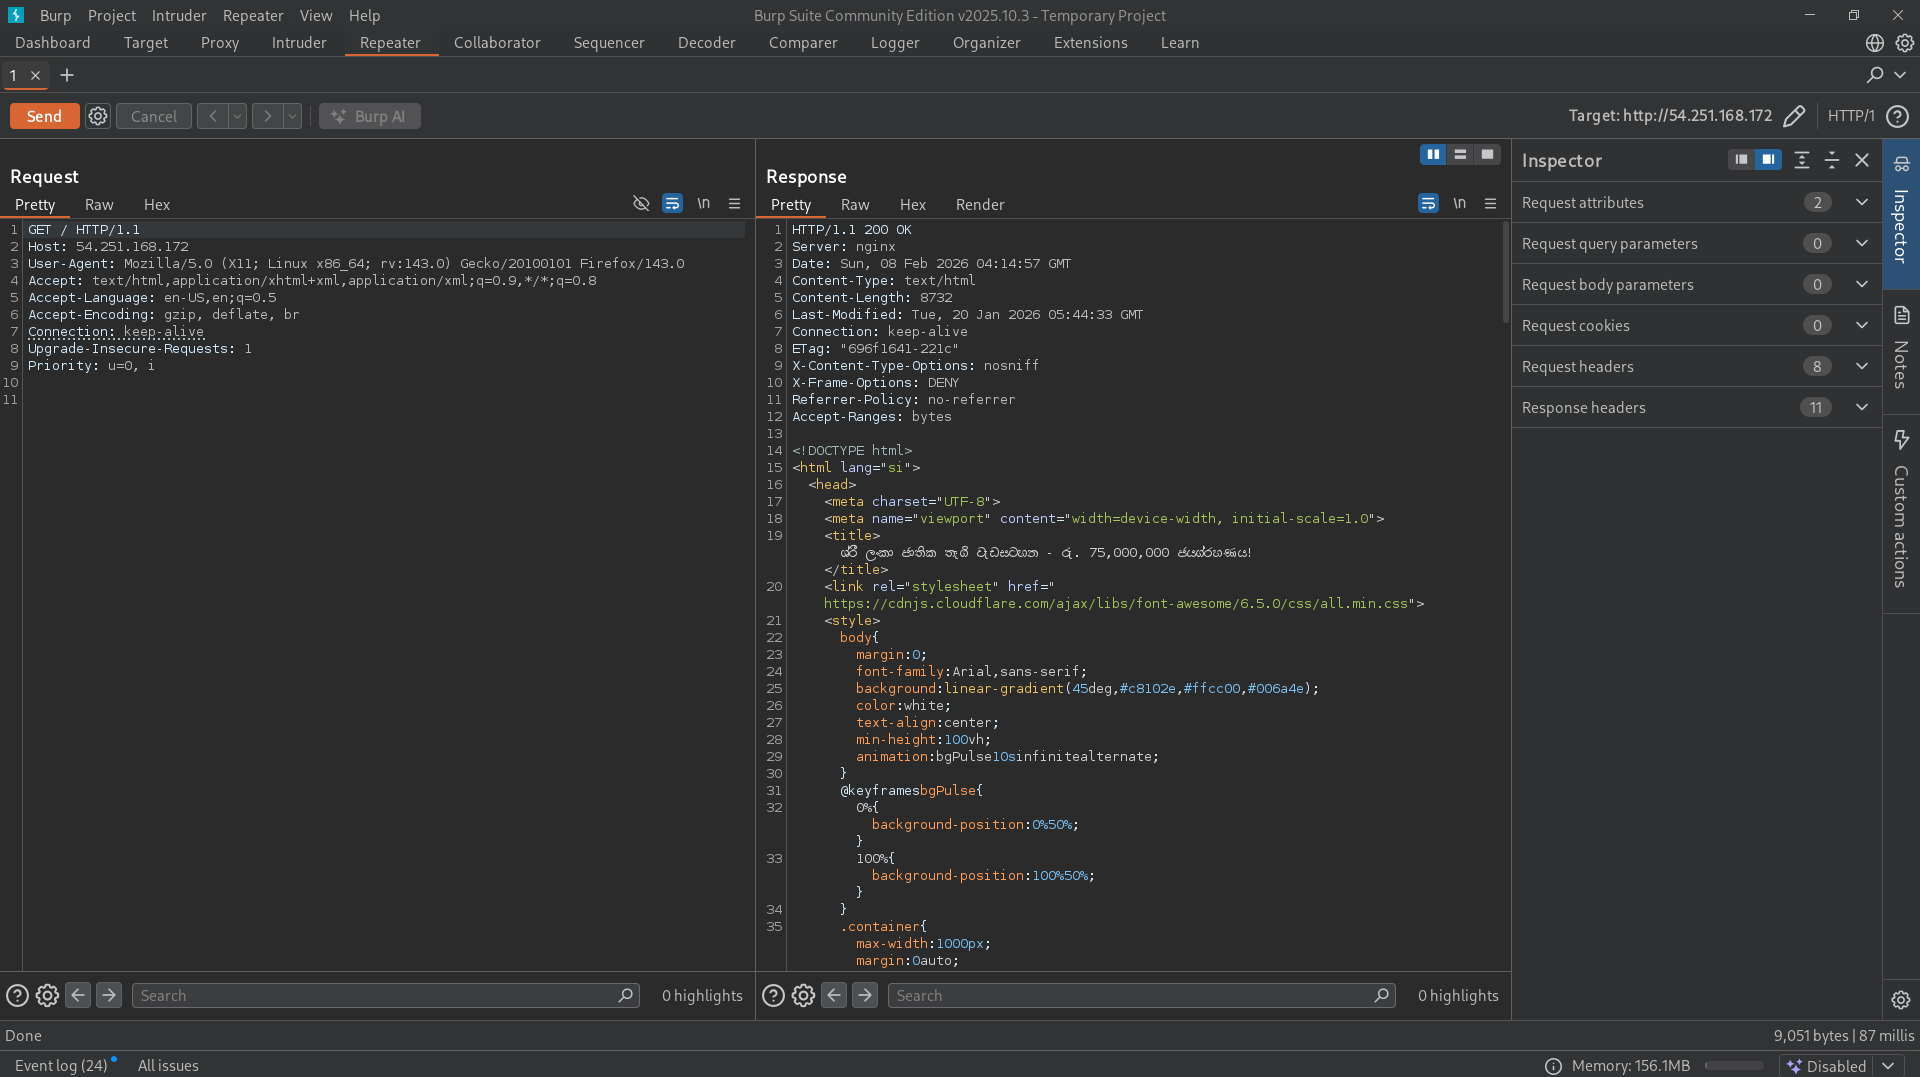The width and height of the screenshot is (1920, 1077).
Task: Click the Repeater tab search magnifier icon
Action: point(1875,75)
